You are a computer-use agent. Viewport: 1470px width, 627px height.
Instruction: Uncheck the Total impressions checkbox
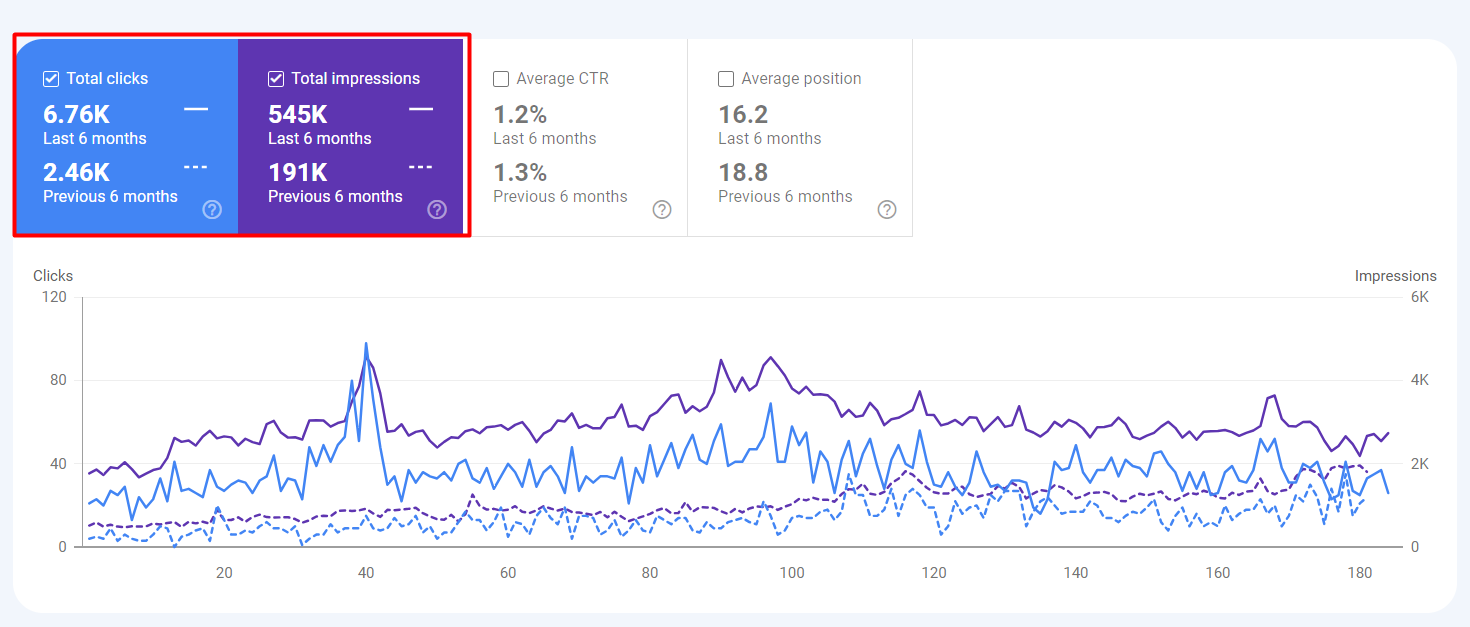[x=276, y=79]
